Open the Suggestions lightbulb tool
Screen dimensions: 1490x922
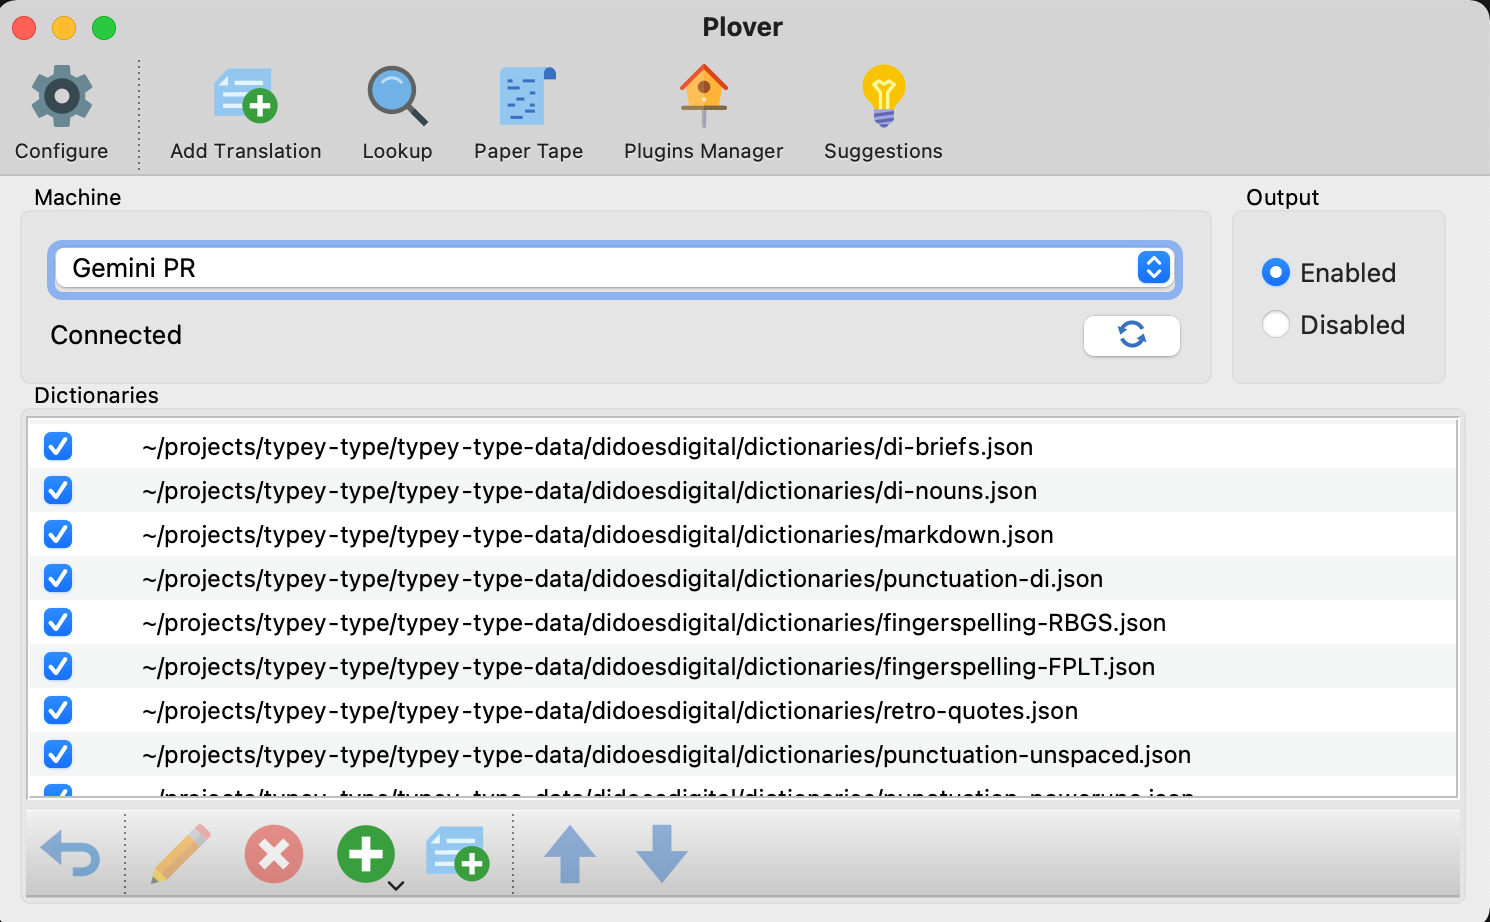pyautogui.click(x=884, y=97)
